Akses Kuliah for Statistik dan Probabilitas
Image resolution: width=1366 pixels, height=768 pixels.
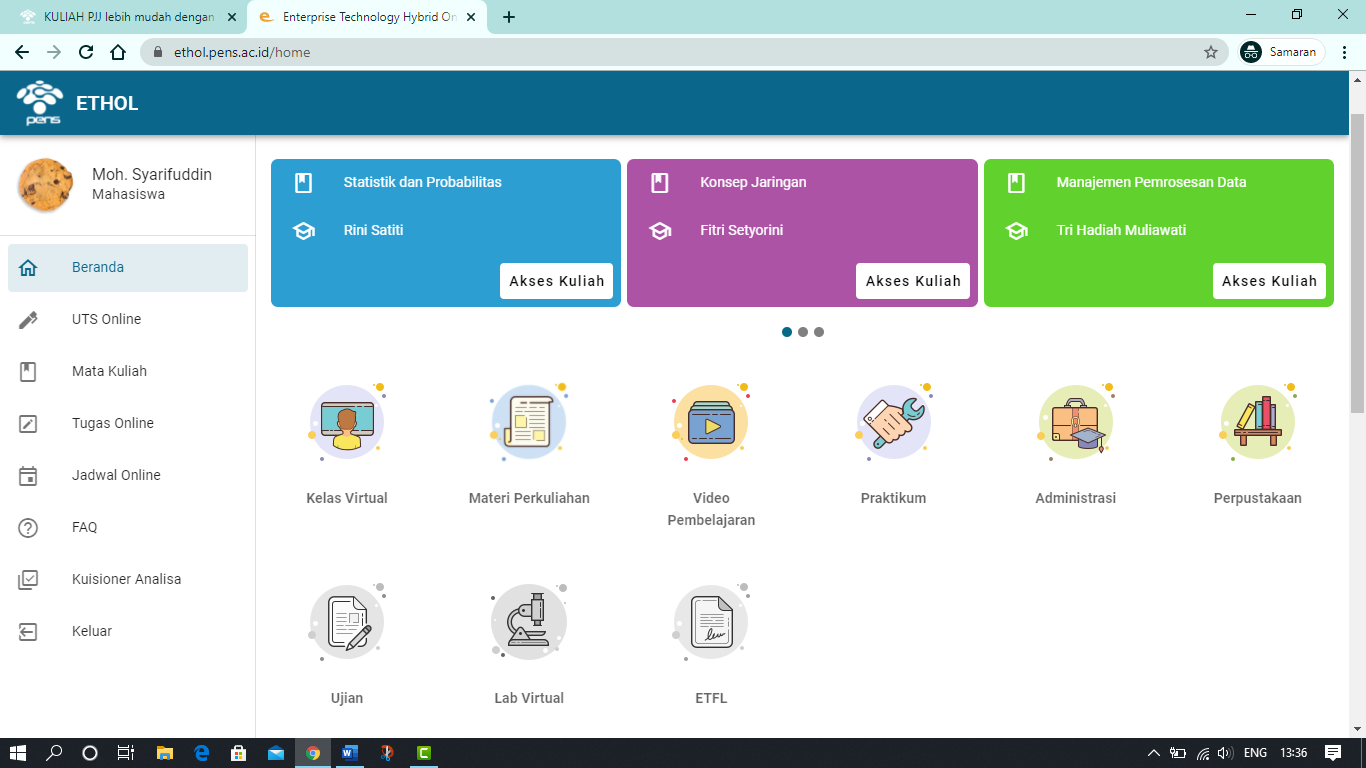[x=556, y=281]
